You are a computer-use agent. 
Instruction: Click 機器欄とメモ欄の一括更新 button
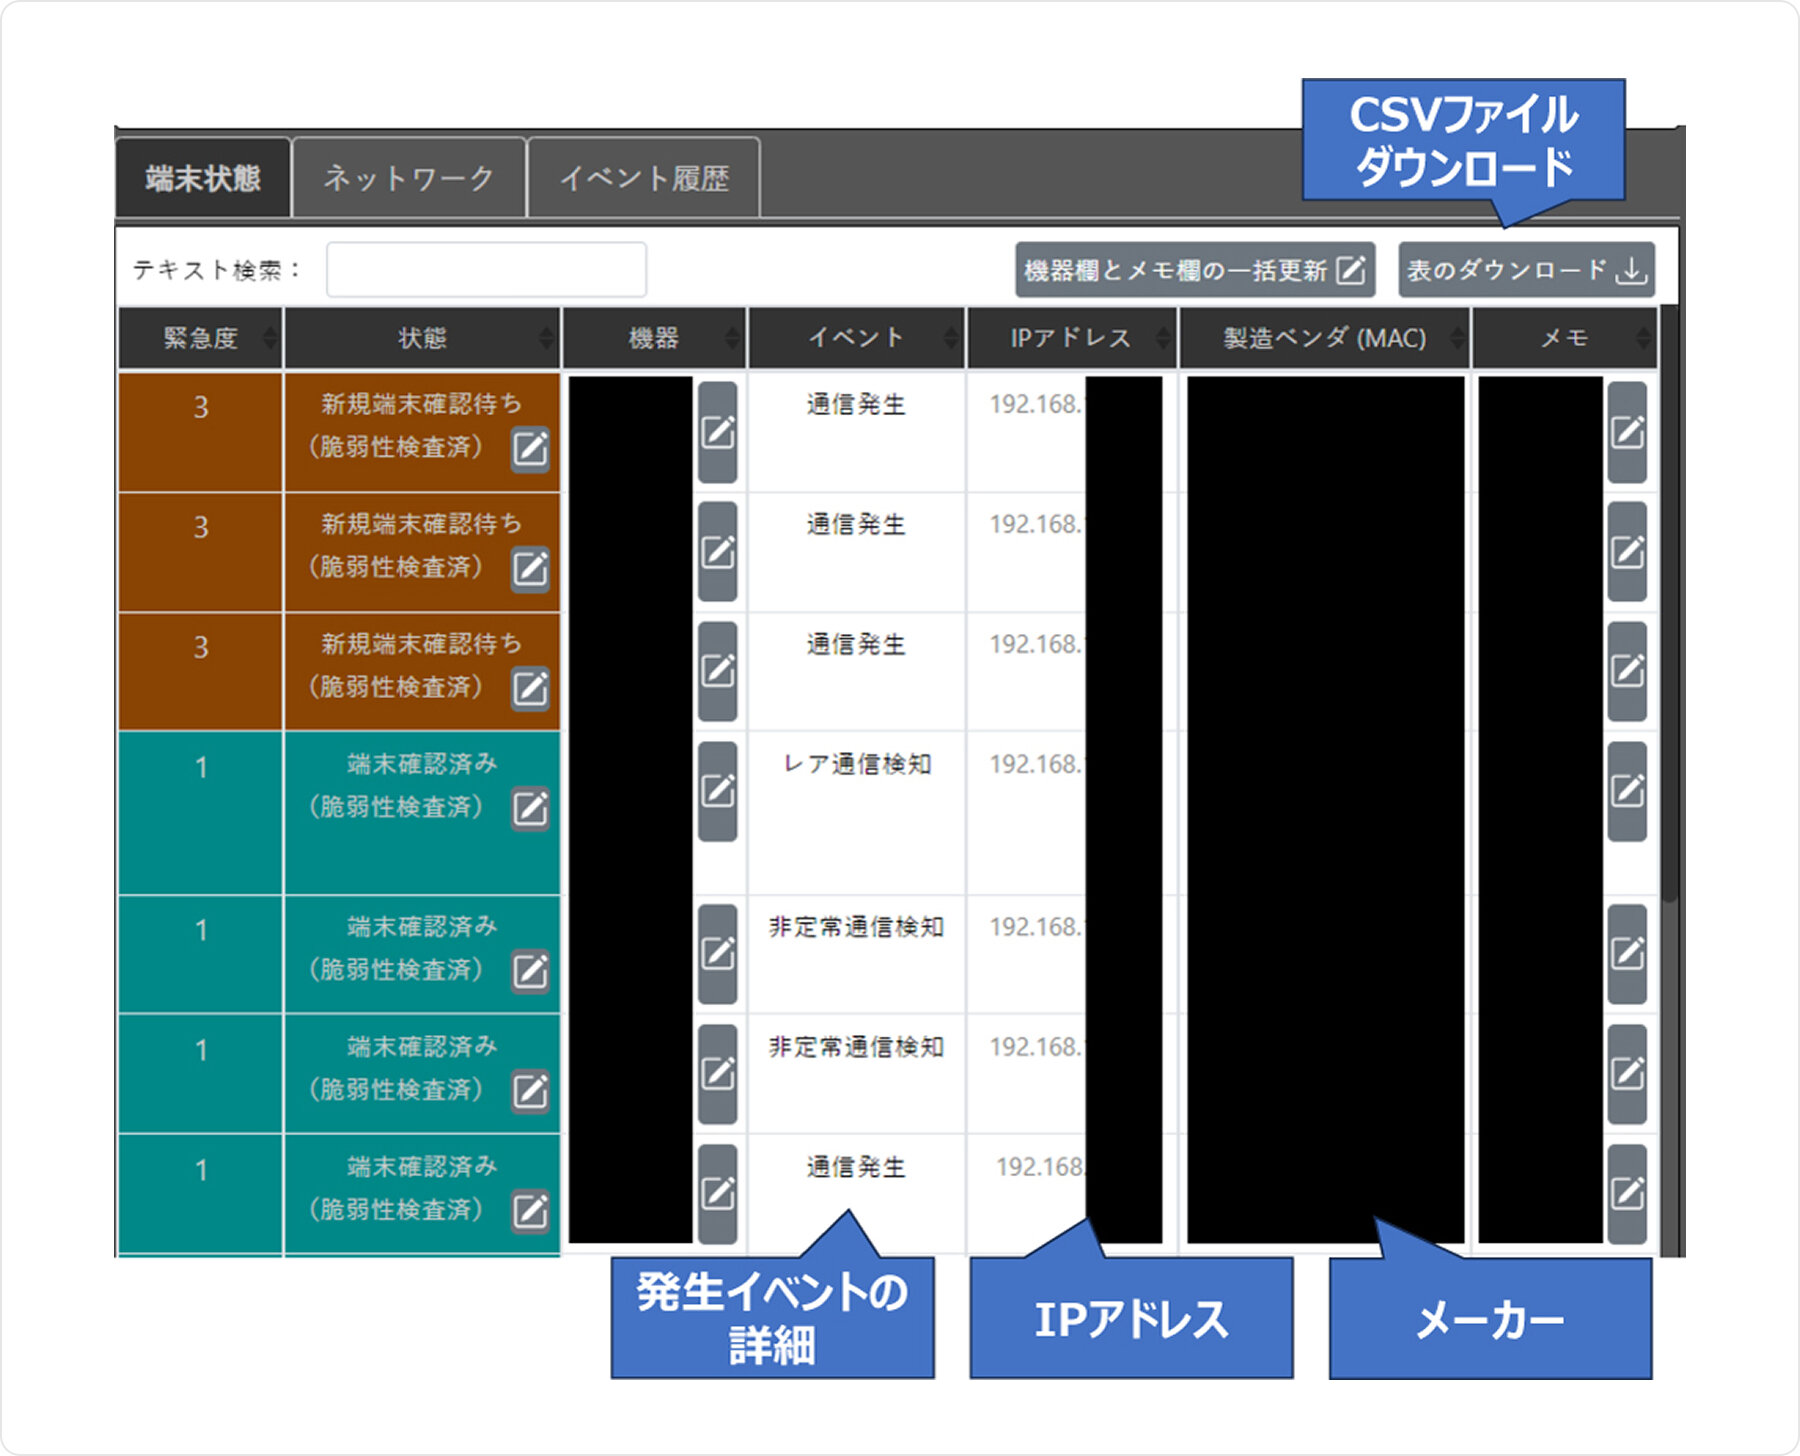pos(1194,270)
